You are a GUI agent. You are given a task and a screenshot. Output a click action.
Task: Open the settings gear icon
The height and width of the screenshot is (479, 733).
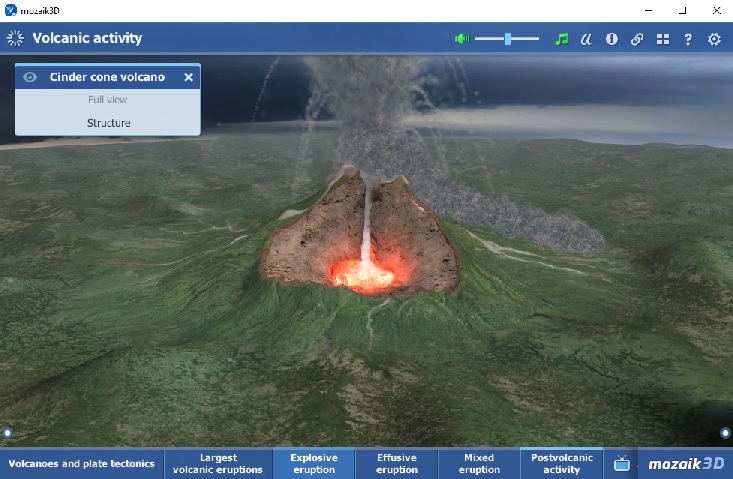point(714,39)
